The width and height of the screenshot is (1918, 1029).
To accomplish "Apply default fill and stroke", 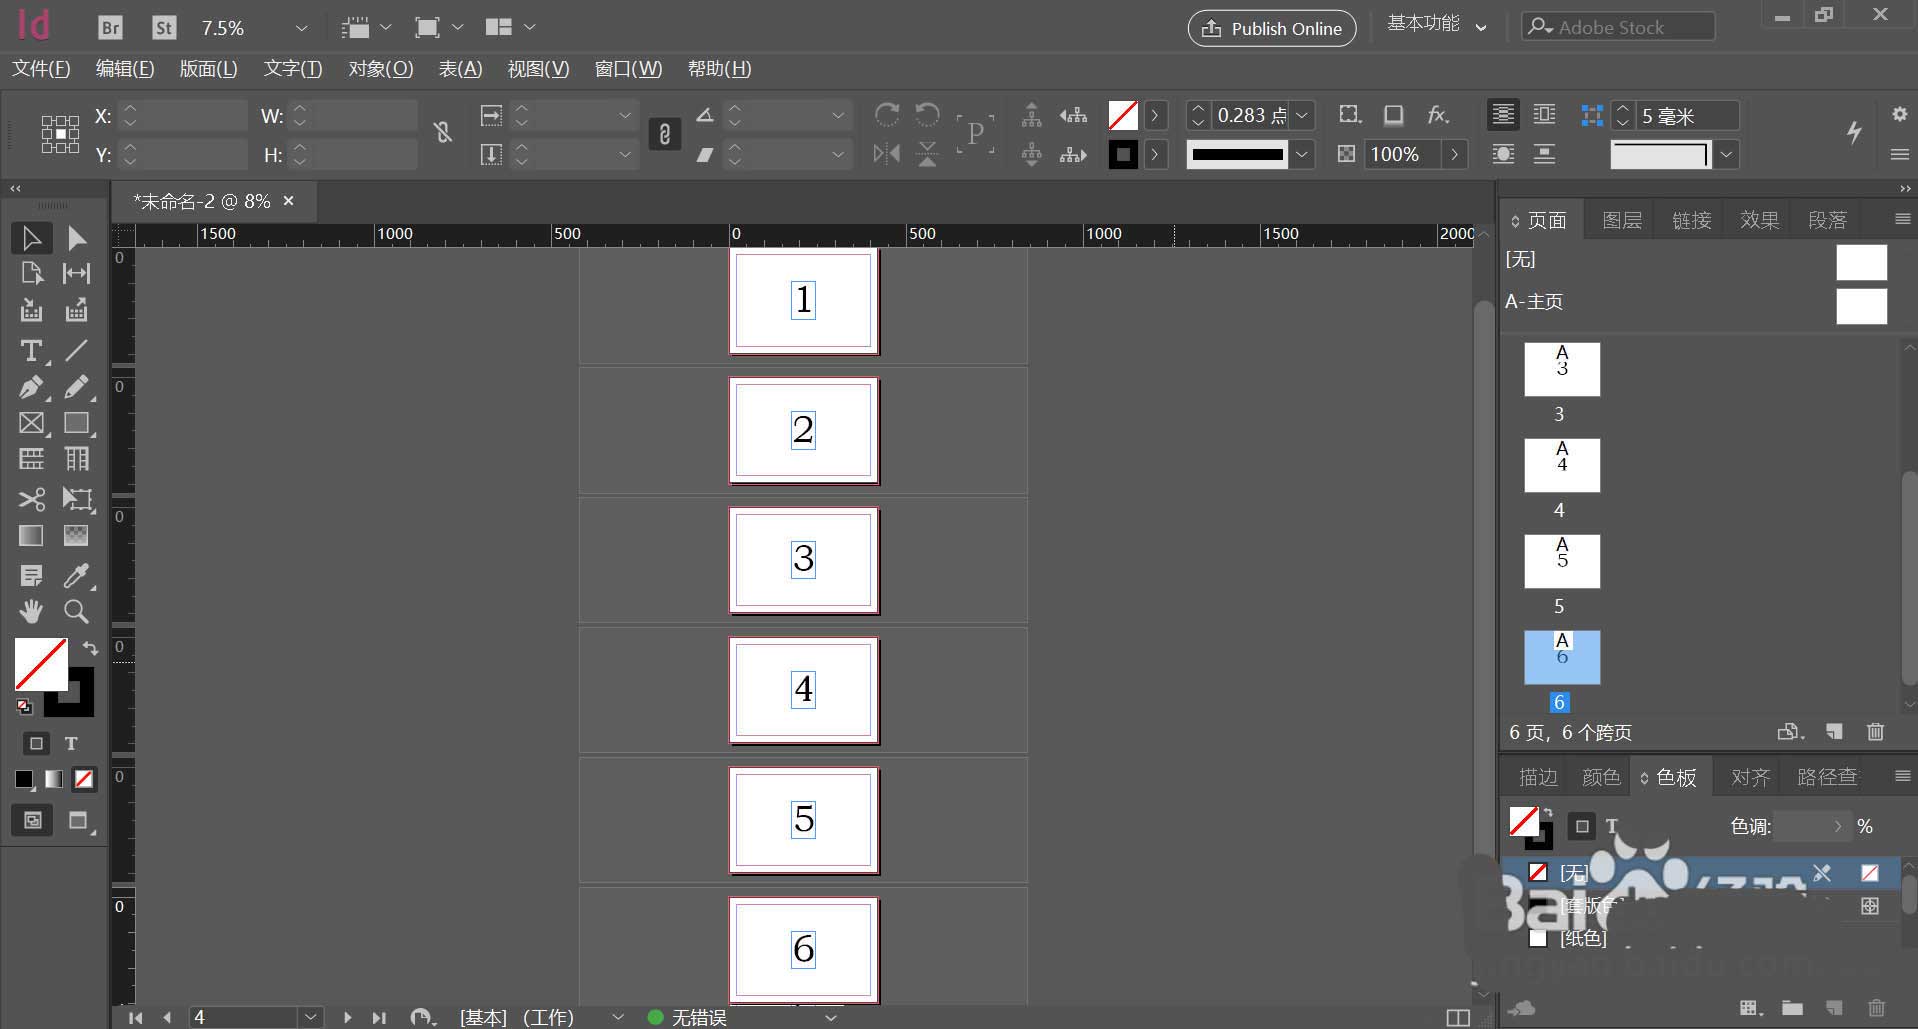I will (24, 707).
